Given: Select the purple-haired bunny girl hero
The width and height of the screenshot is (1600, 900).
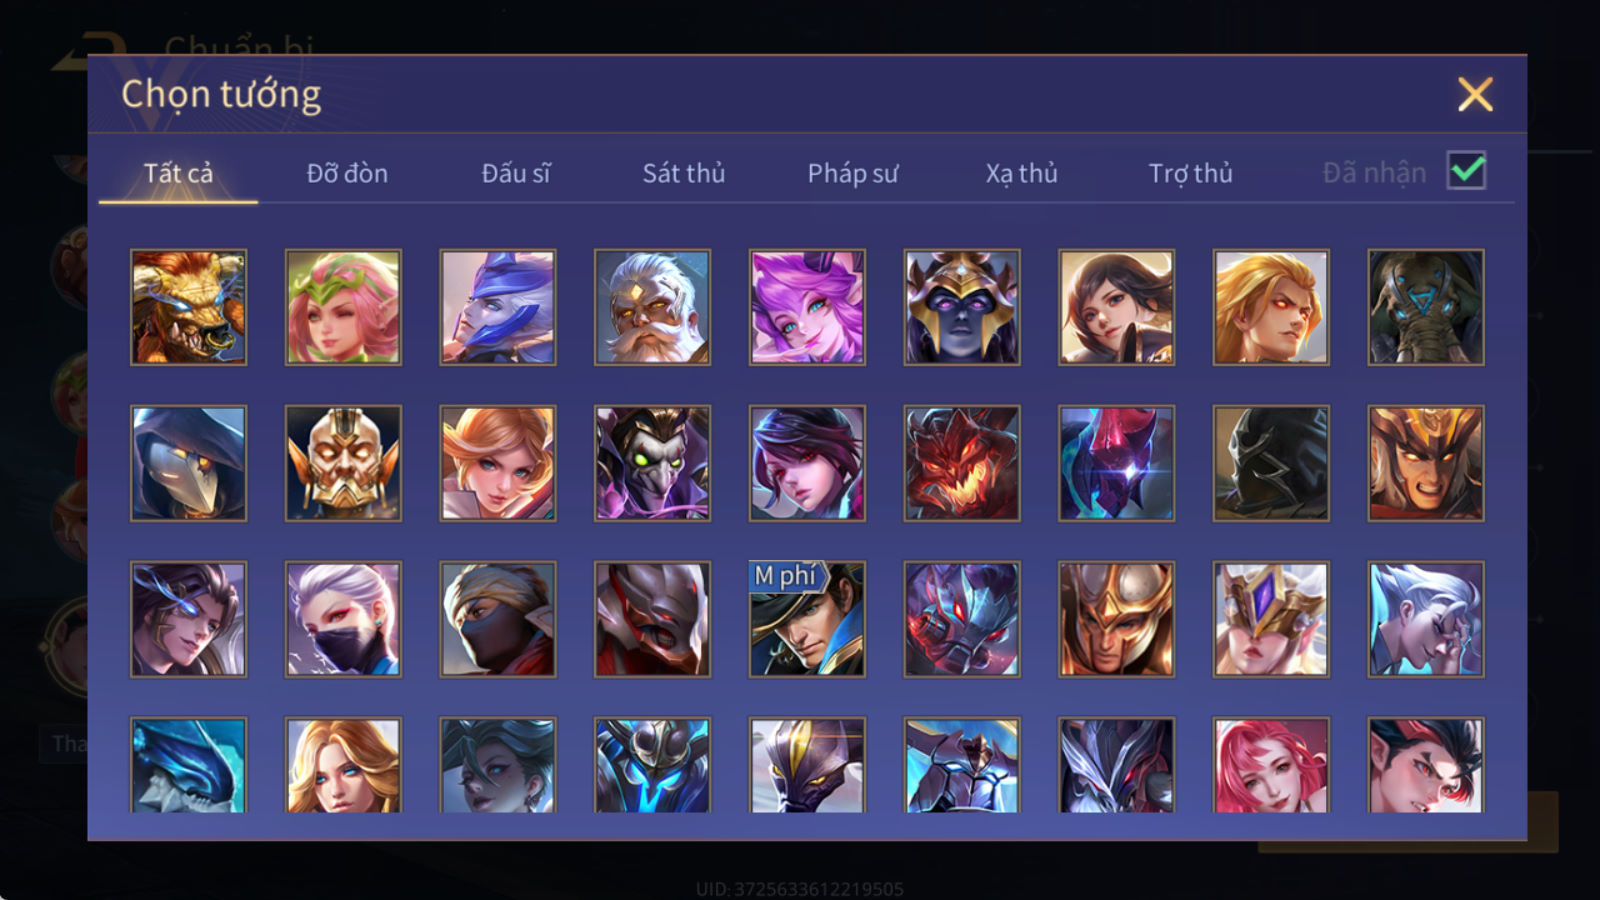Looking at the screenshot, I should tap(807, 307).
